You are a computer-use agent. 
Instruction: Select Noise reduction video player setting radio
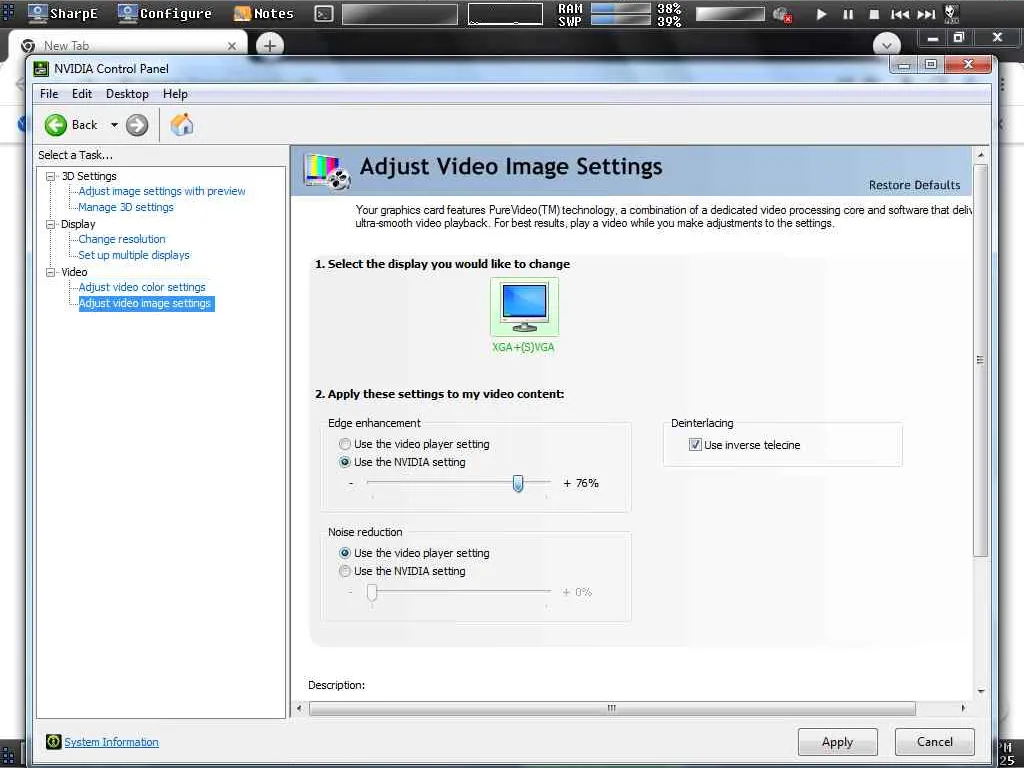(x=345, y=552)
